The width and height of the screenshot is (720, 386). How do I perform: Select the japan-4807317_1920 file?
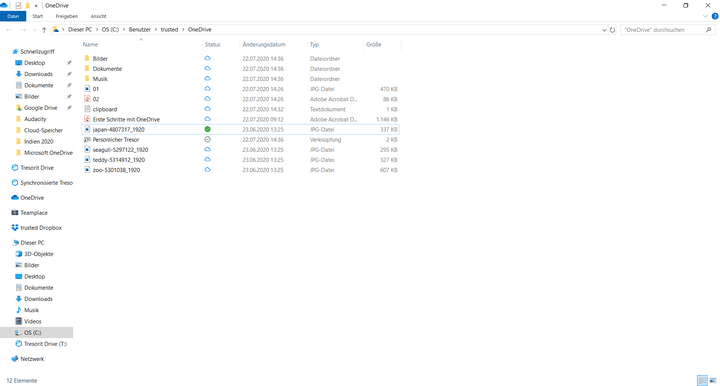pyautogui.click(x=118, y=129)
